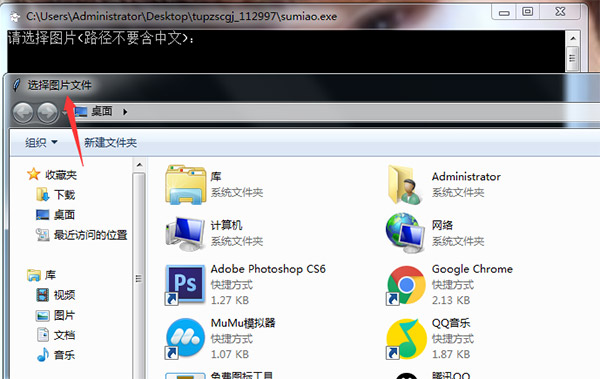Click the feather icon in dialog title
Viewport: 600px width, 379px height.
coord(16,85)
